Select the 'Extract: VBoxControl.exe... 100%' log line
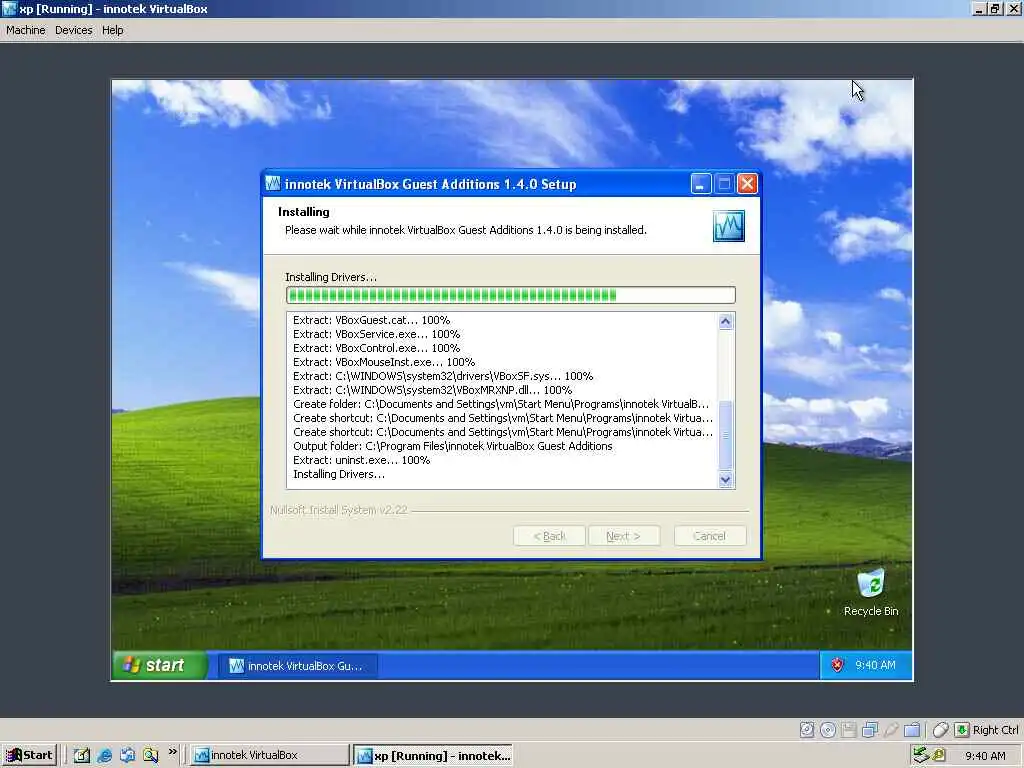The image size is (1024, 768). point(376,348)
